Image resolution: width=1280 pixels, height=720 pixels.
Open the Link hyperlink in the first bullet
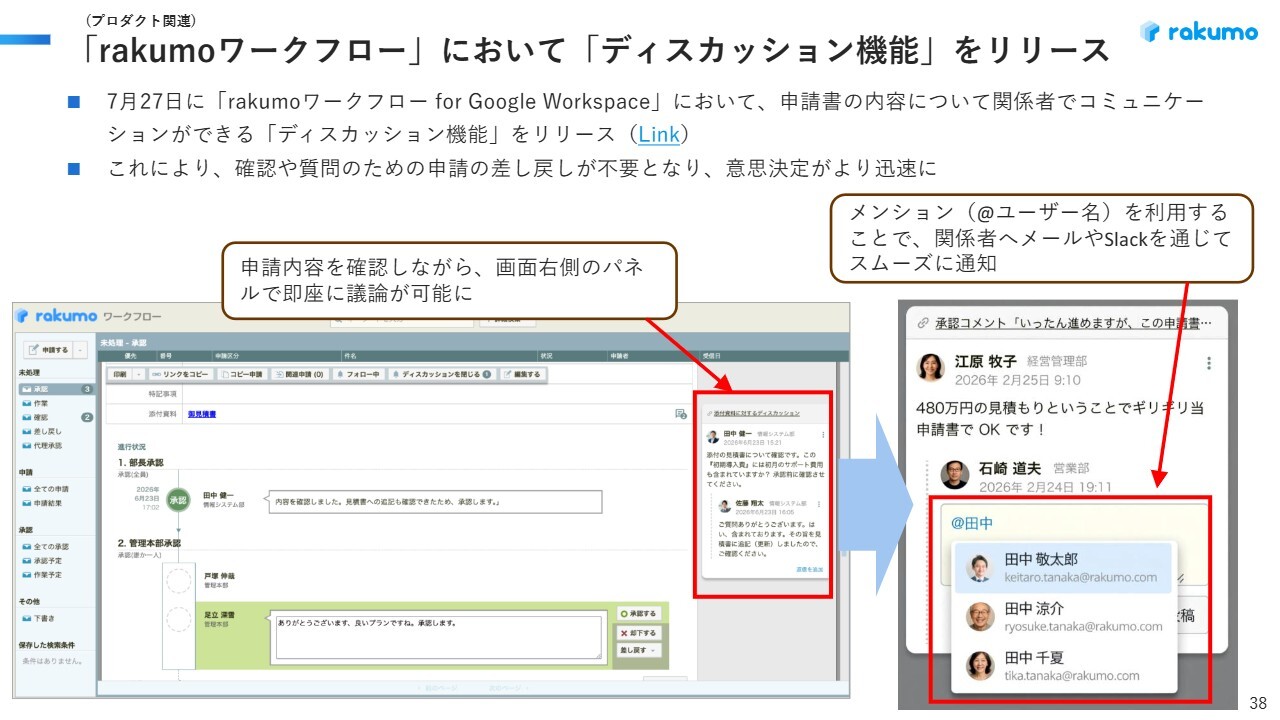click(x=658, y=134)
